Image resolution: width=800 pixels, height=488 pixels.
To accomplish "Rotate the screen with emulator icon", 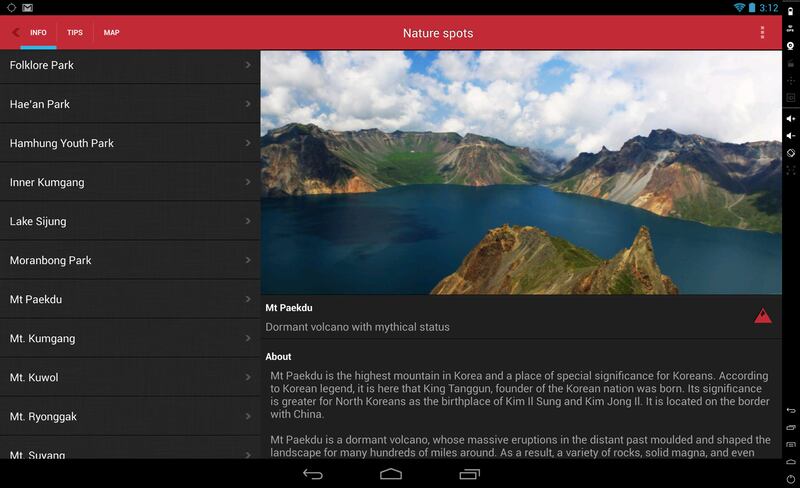I will [x=790, y=153].
